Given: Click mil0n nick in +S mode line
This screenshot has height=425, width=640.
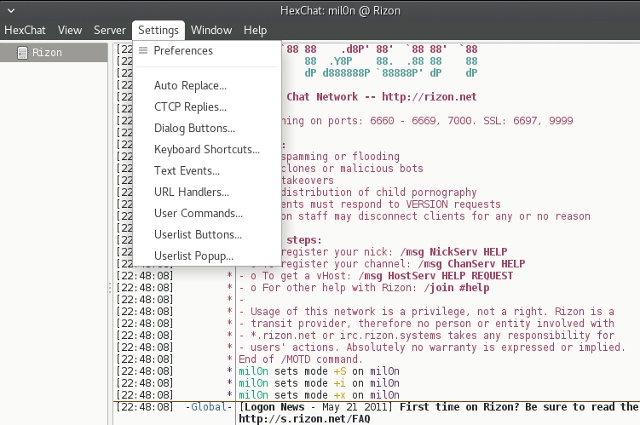Looking at the screenshot, I should click(x=253, y=371).
